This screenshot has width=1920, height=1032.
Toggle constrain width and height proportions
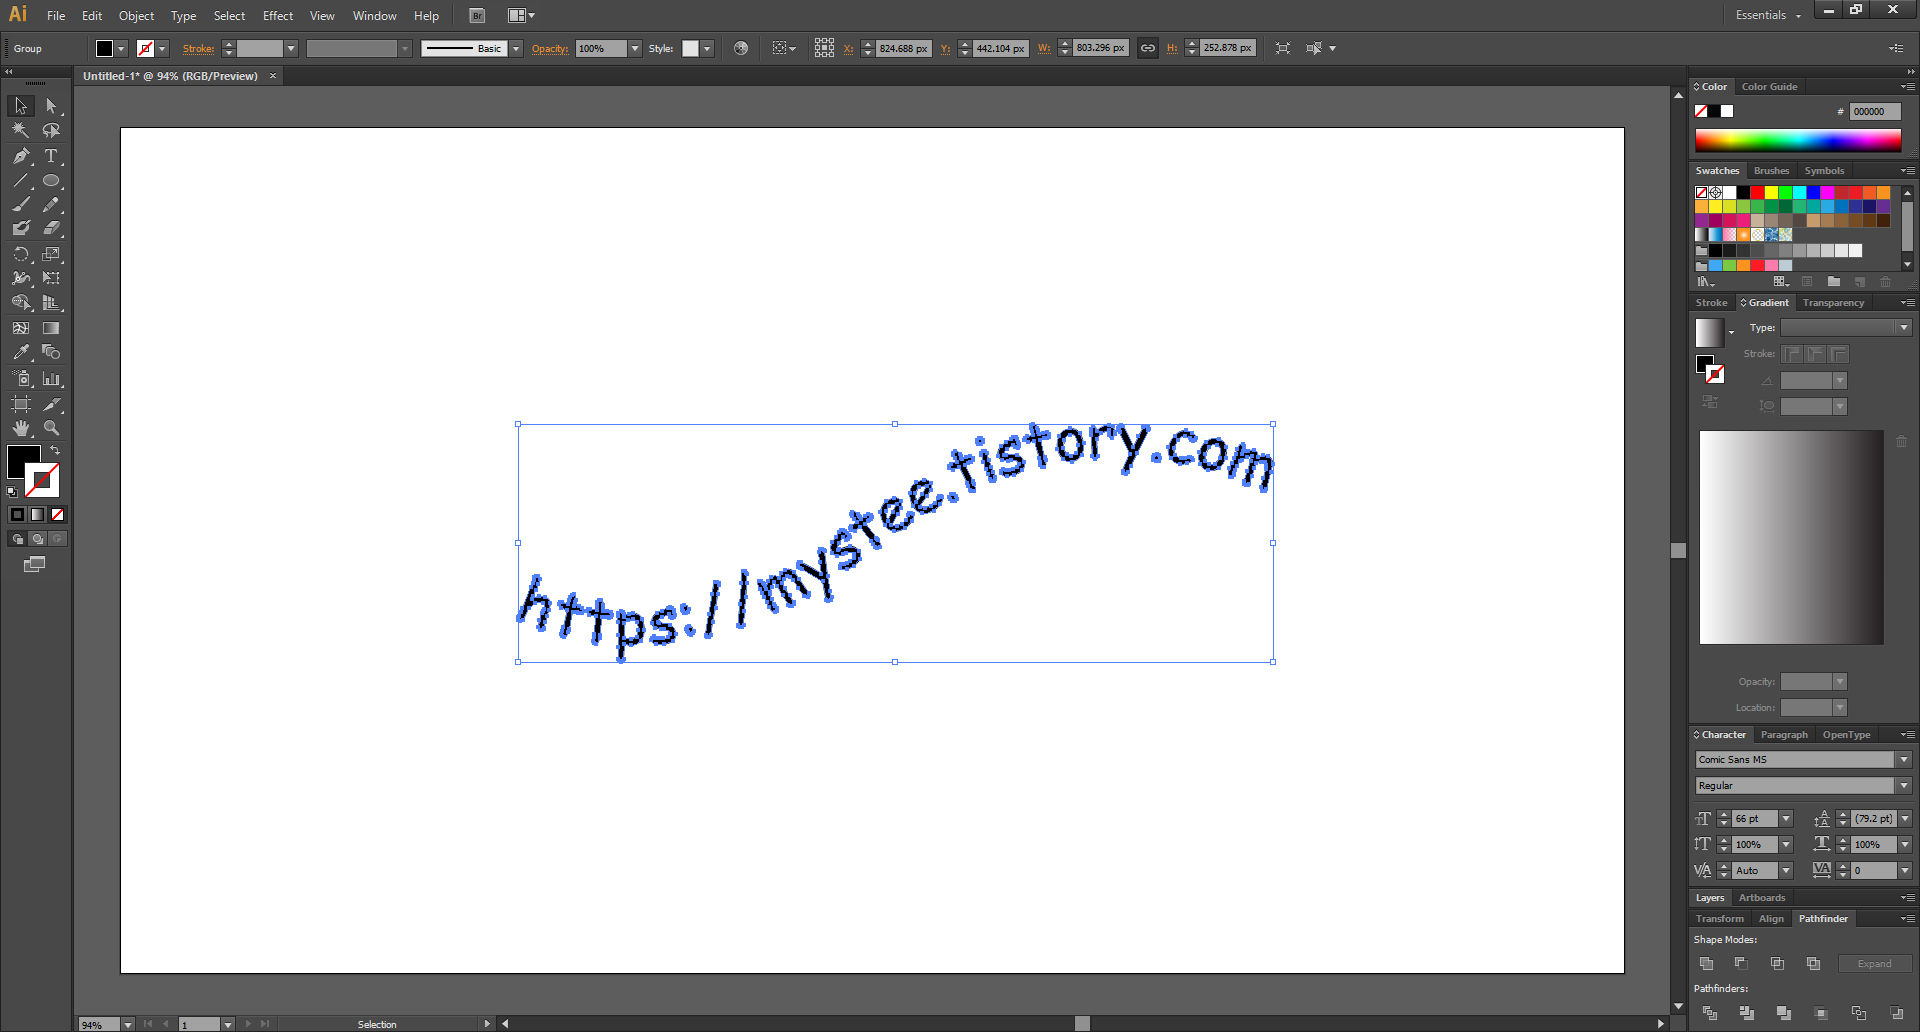click(x=1148, y=48)
